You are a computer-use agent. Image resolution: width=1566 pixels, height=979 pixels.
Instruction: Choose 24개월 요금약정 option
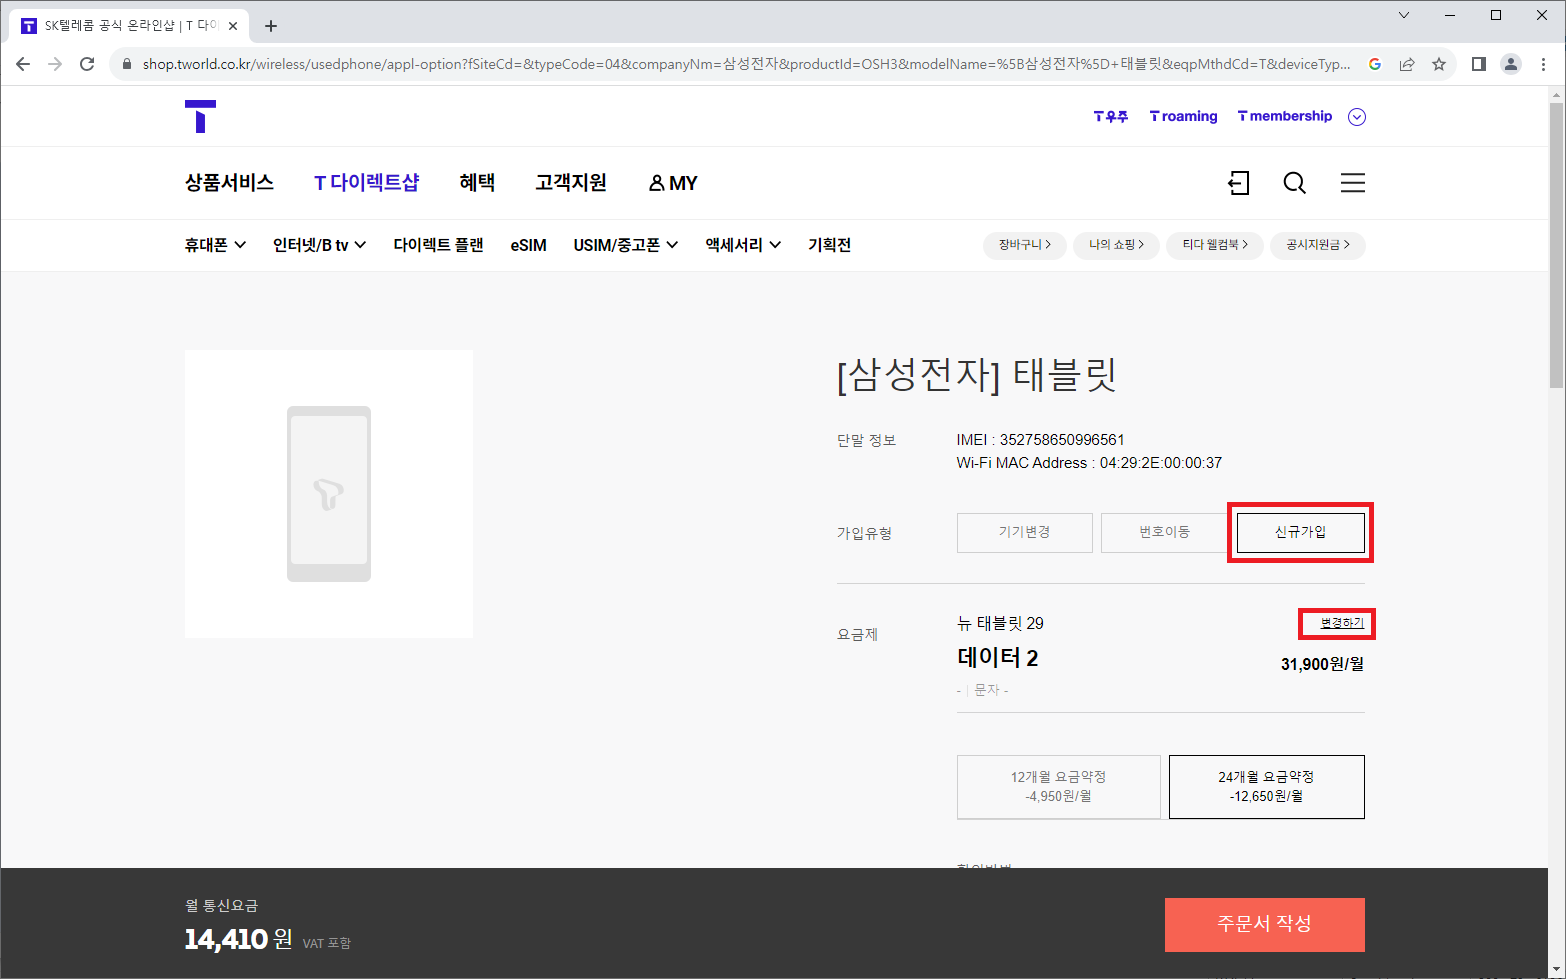click(1267, 787)
